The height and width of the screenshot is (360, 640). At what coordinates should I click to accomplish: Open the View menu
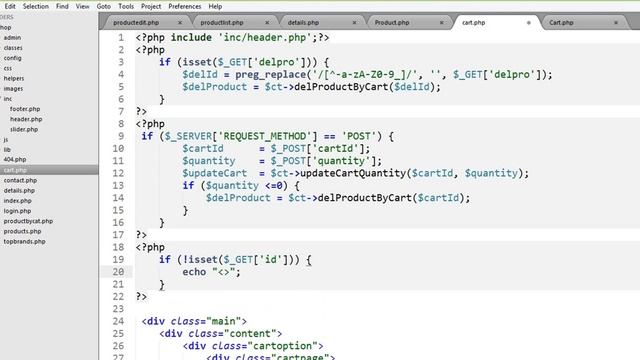pyautogui.click(x=82, y=7)
